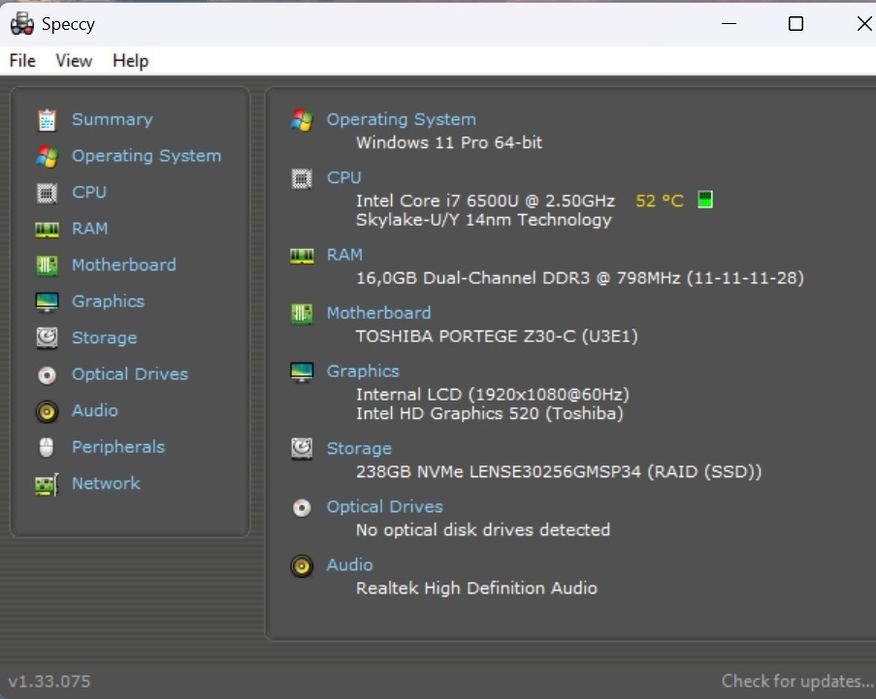Screen dimensions: 876x699
Task: Click 16,0GB Dual-Channel DDR3 text
Action: (580, 278)
